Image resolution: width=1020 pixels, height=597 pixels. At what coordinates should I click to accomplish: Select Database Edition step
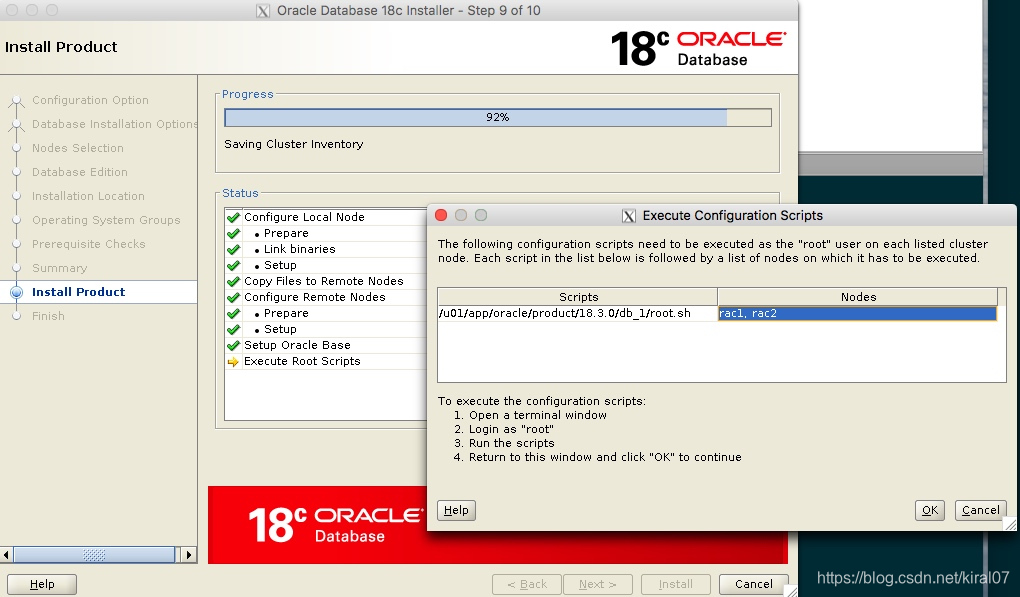(x=80, y=172)
